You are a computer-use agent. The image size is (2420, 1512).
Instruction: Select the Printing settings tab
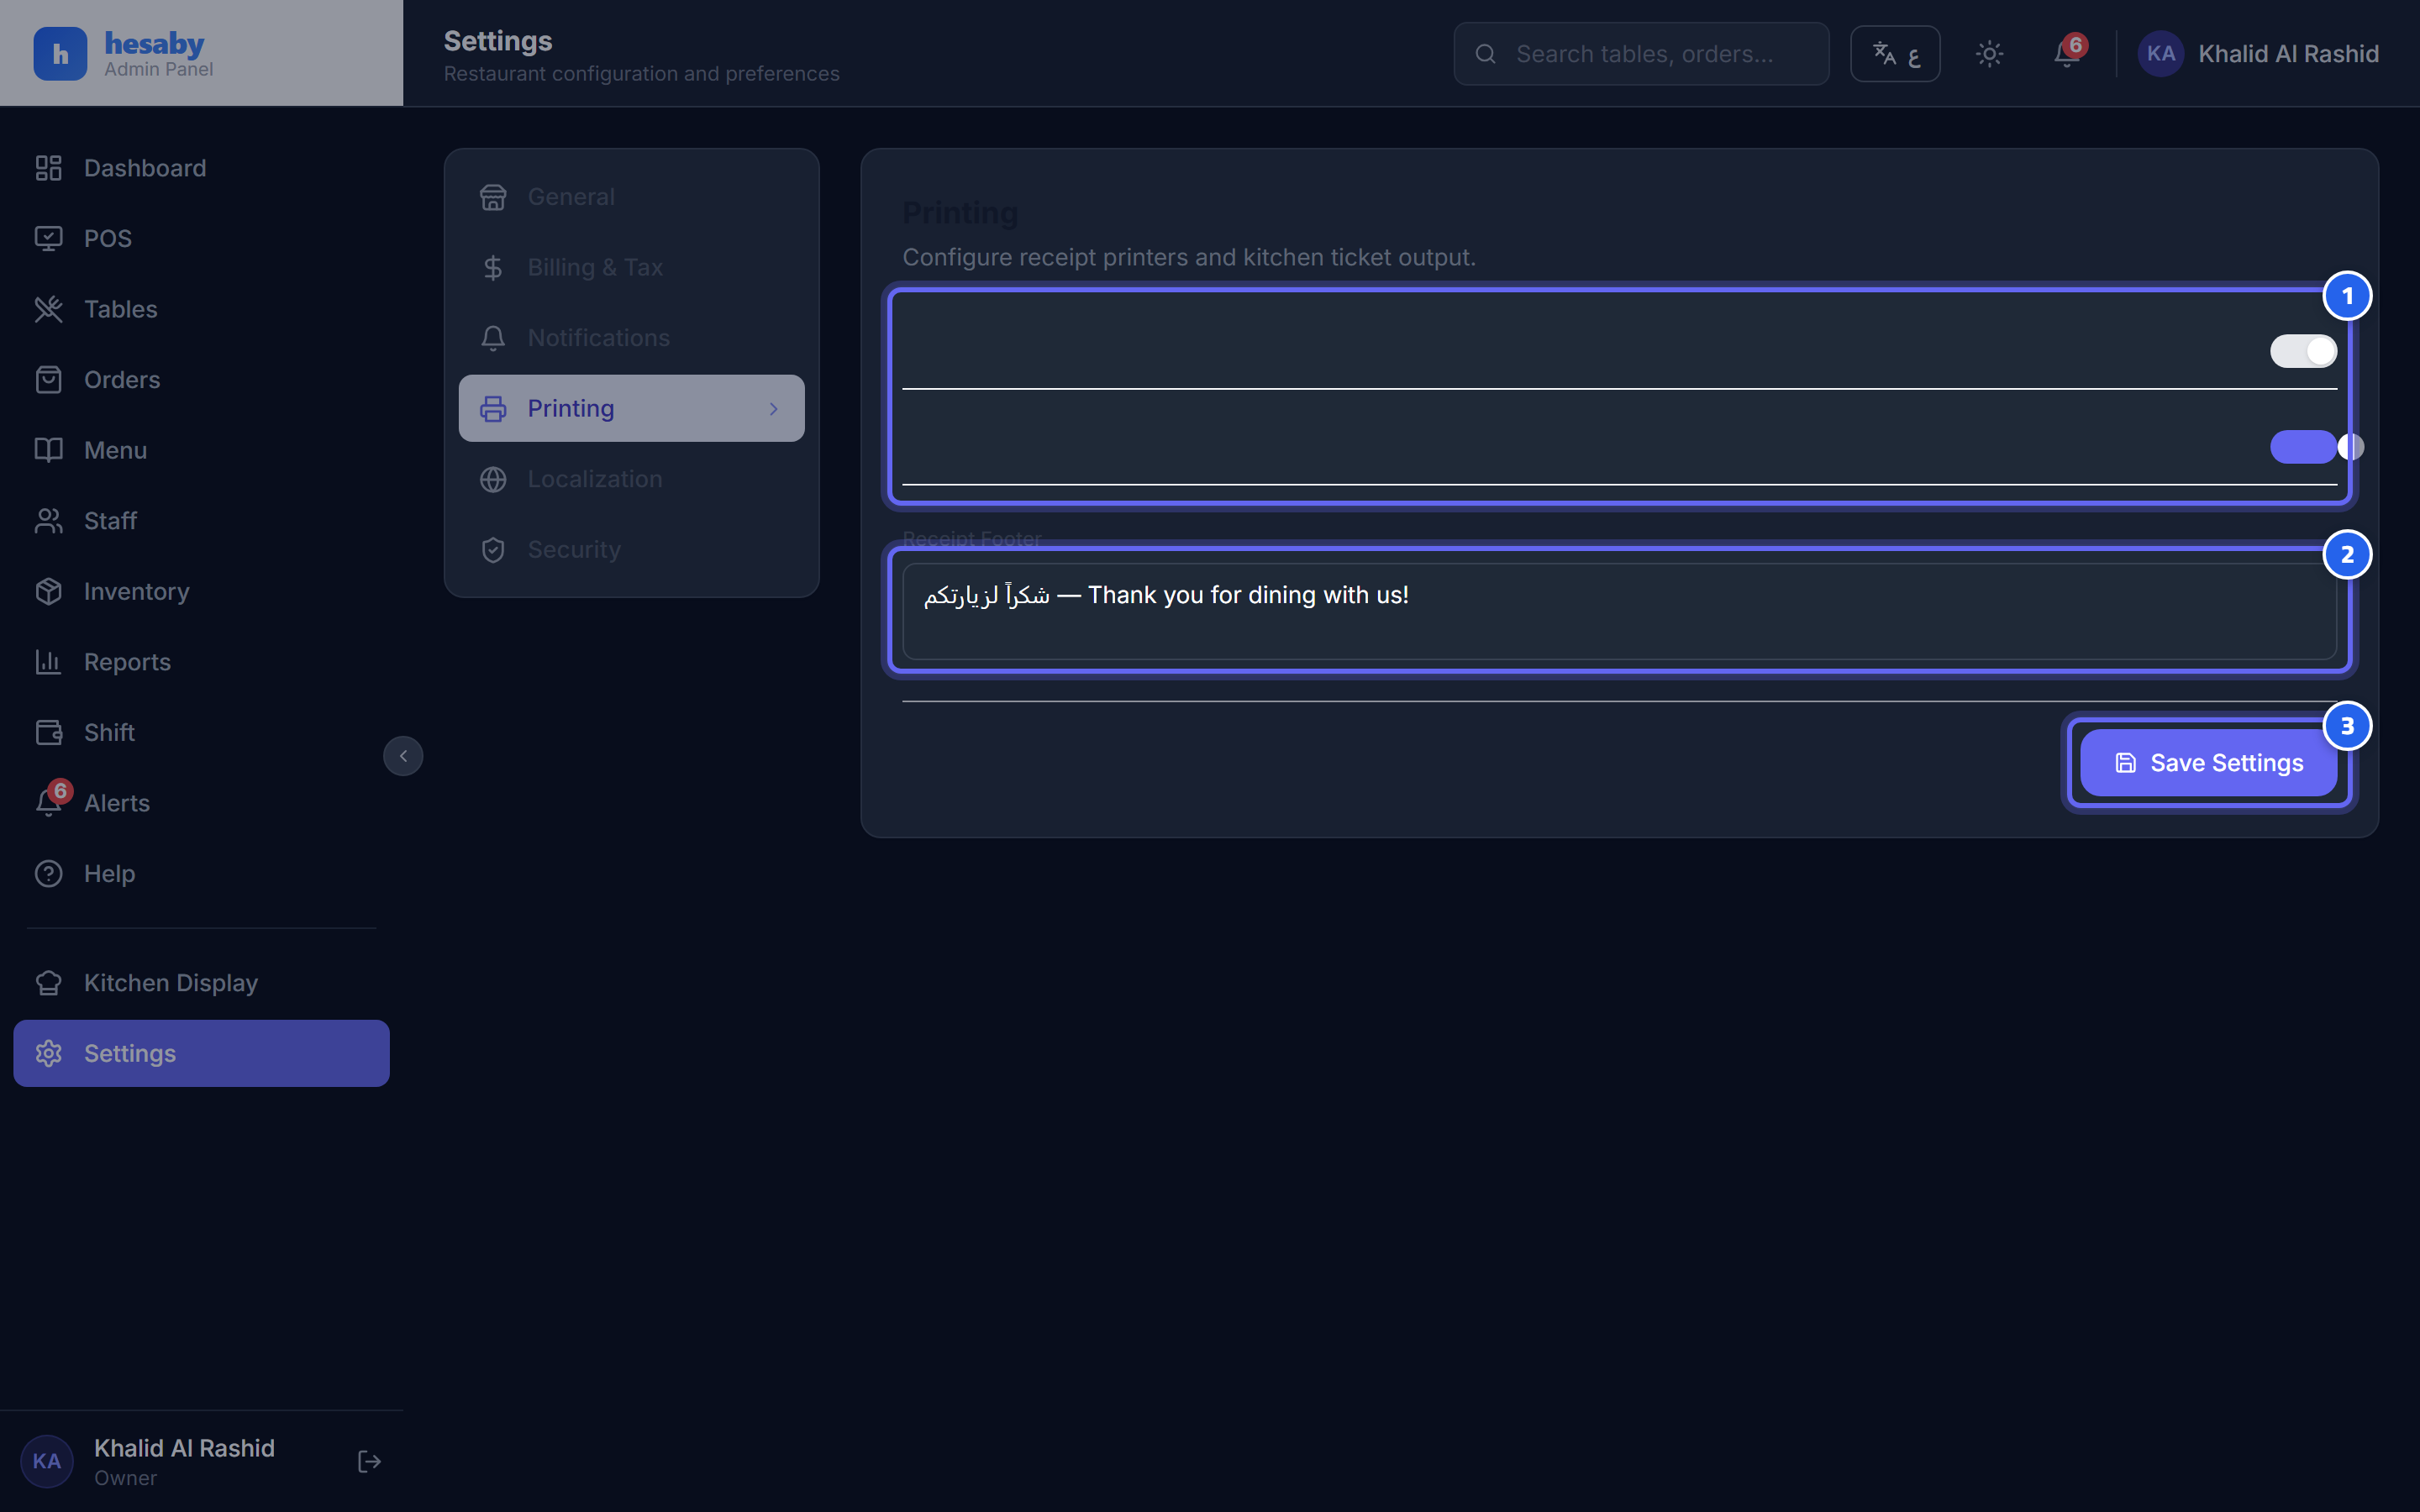[x=631, y=408]
